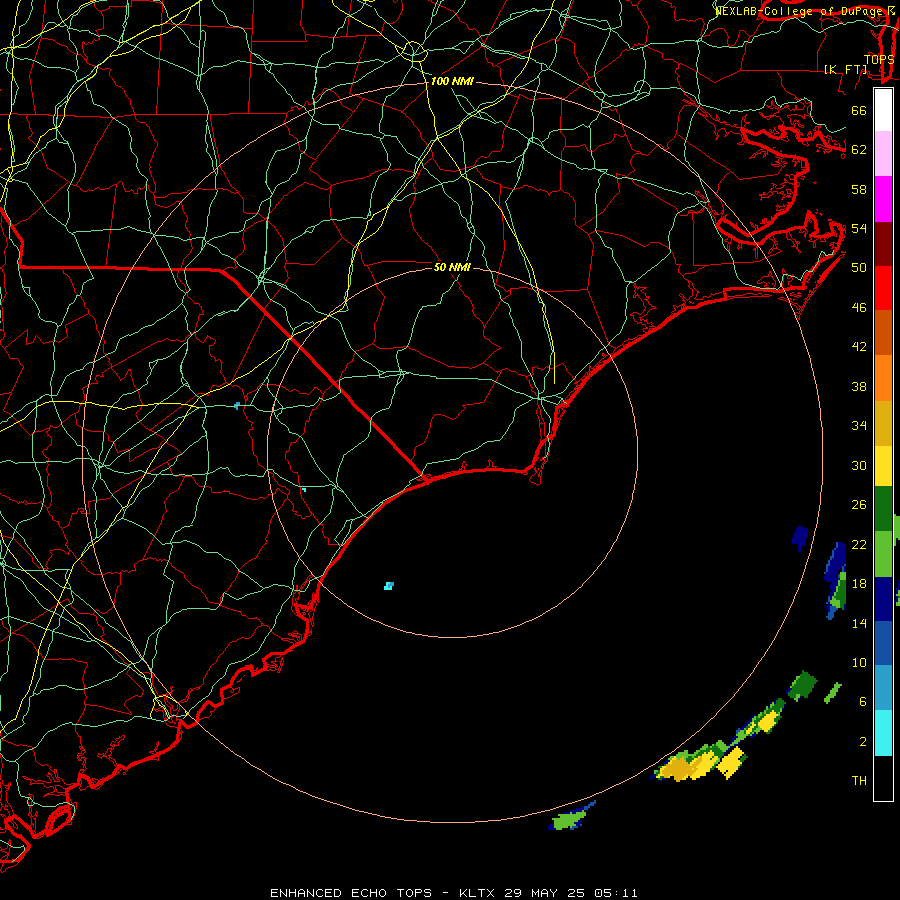Click the gold 38 kft legend swatch

883,423
